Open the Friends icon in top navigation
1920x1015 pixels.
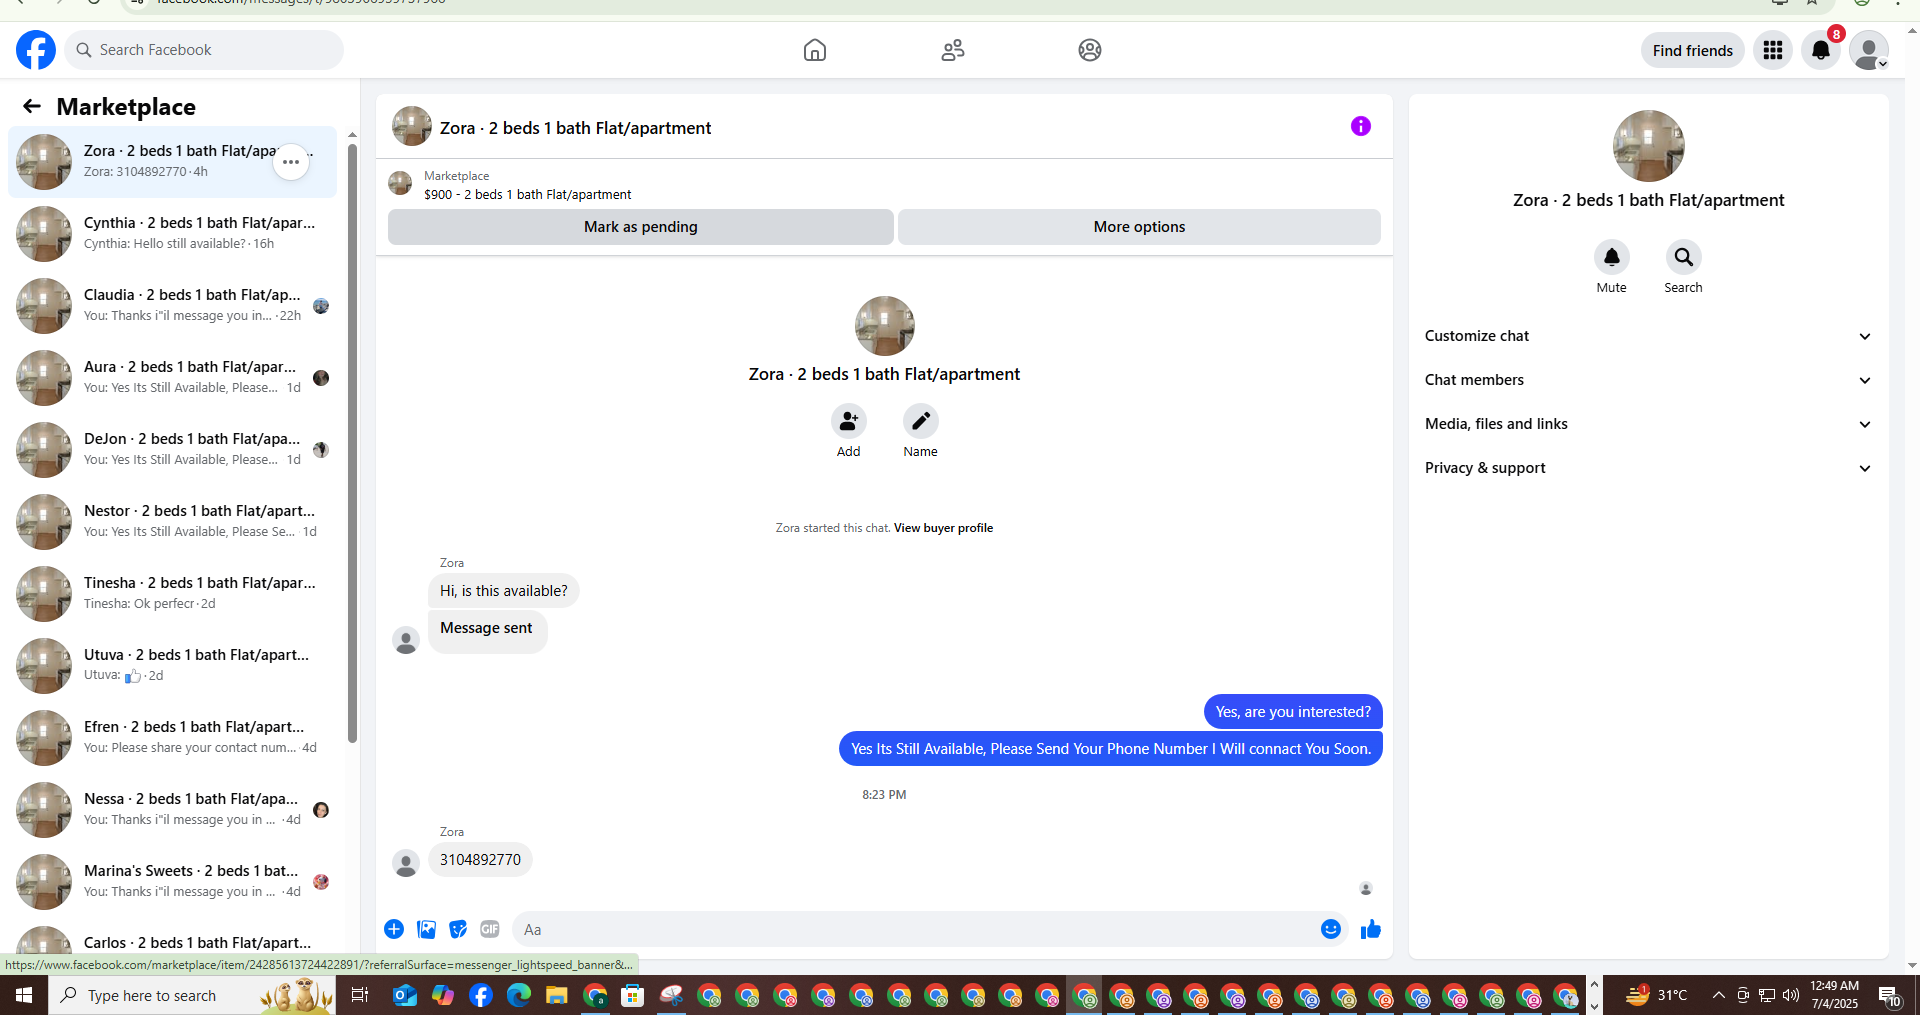tap(953, 50)
